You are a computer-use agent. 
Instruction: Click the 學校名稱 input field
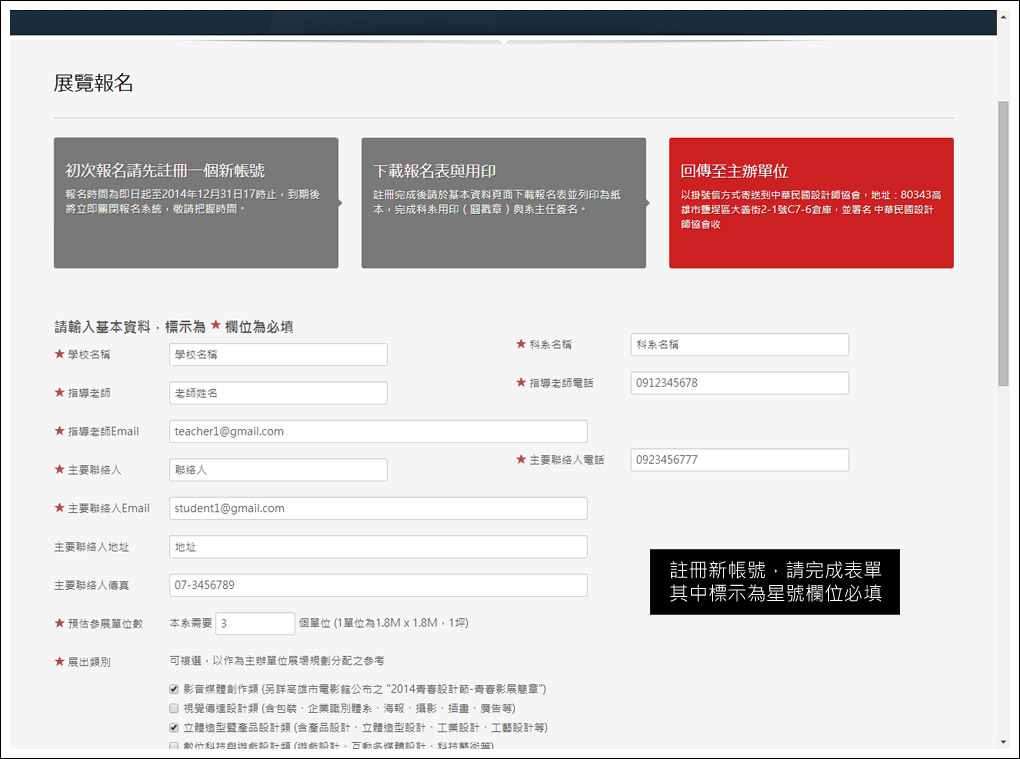click(x=278, y=354)
